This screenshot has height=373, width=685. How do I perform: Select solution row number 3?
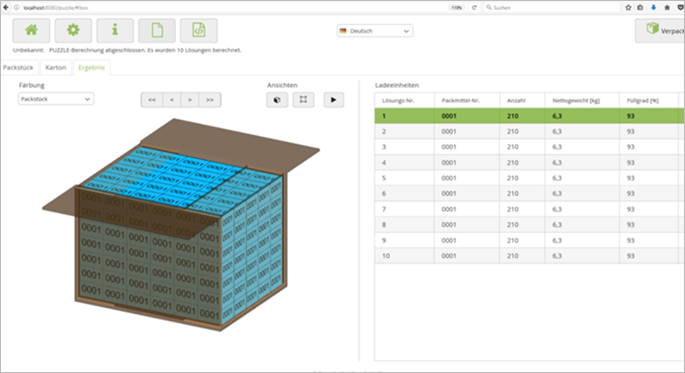[529, 147]
